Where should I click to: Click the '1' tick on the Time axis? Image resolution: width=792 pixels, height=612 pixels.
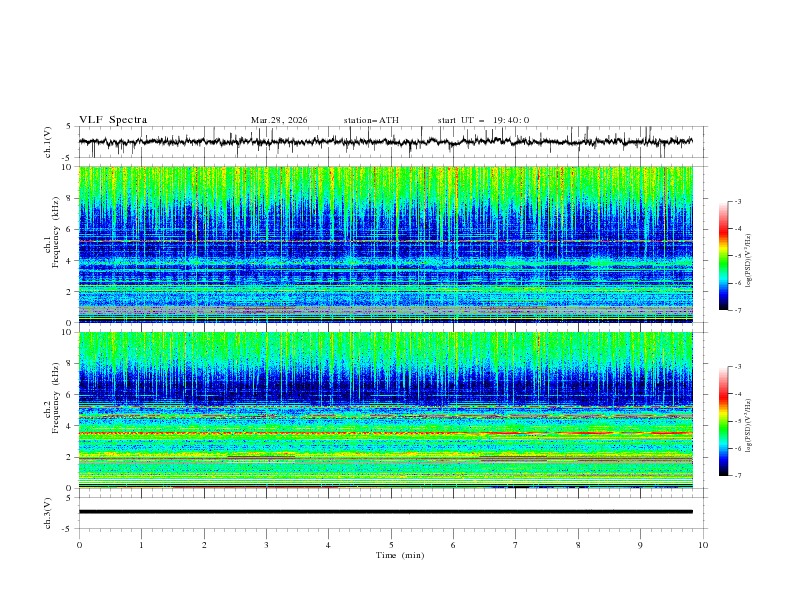pos(141,545)
